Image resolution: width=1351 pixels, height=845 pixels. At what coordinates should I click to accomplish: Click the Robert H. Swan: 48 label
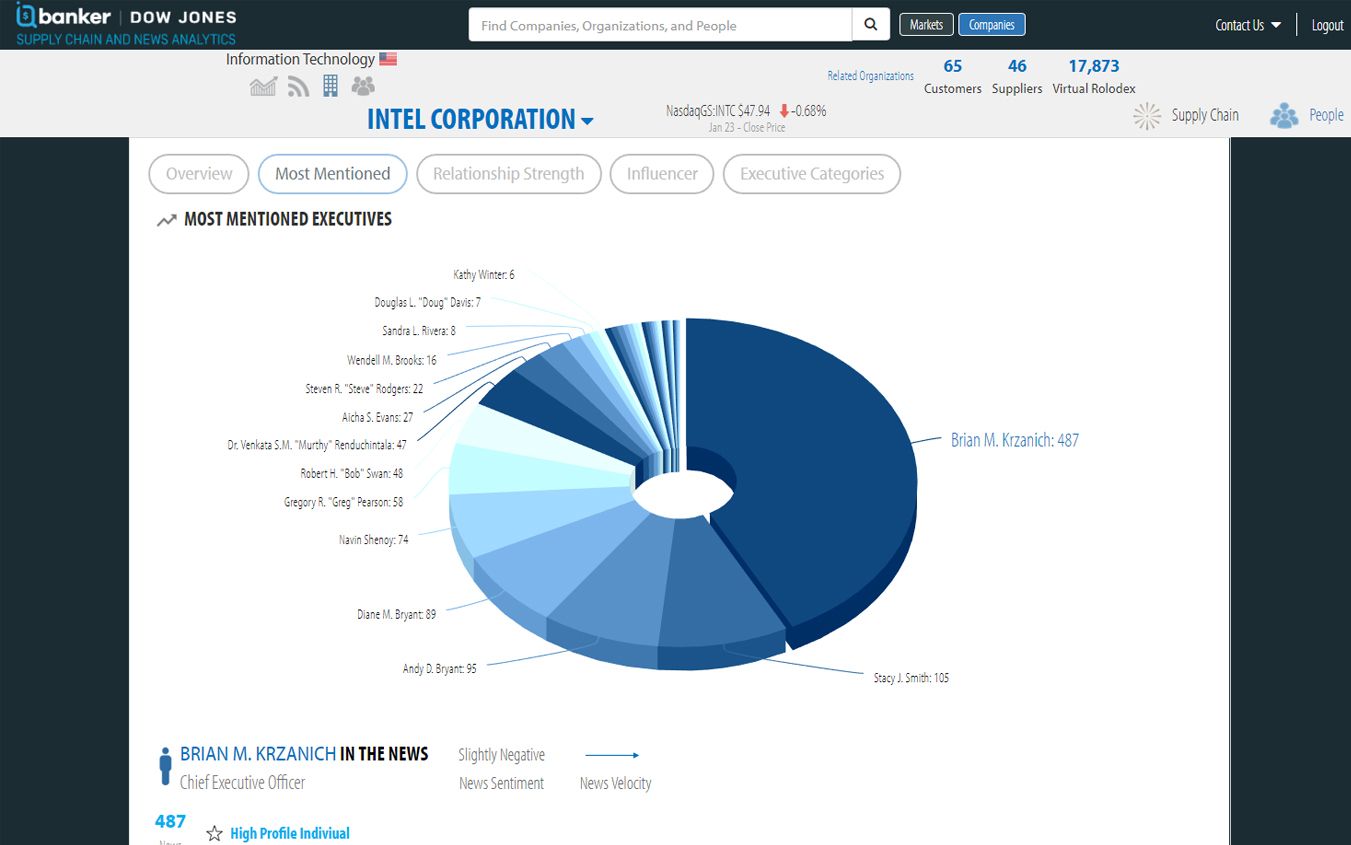coord(352,474)
